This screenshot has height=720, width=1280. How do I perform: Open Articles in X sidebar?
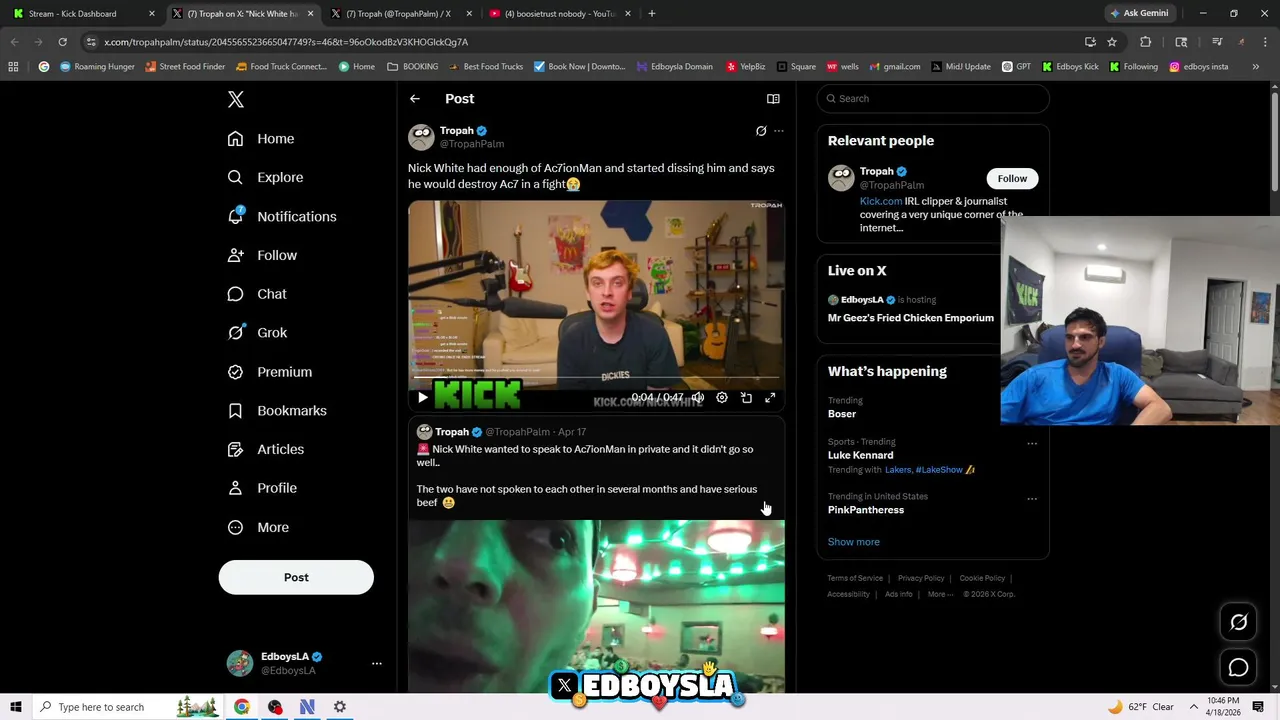tap(266, 449)
